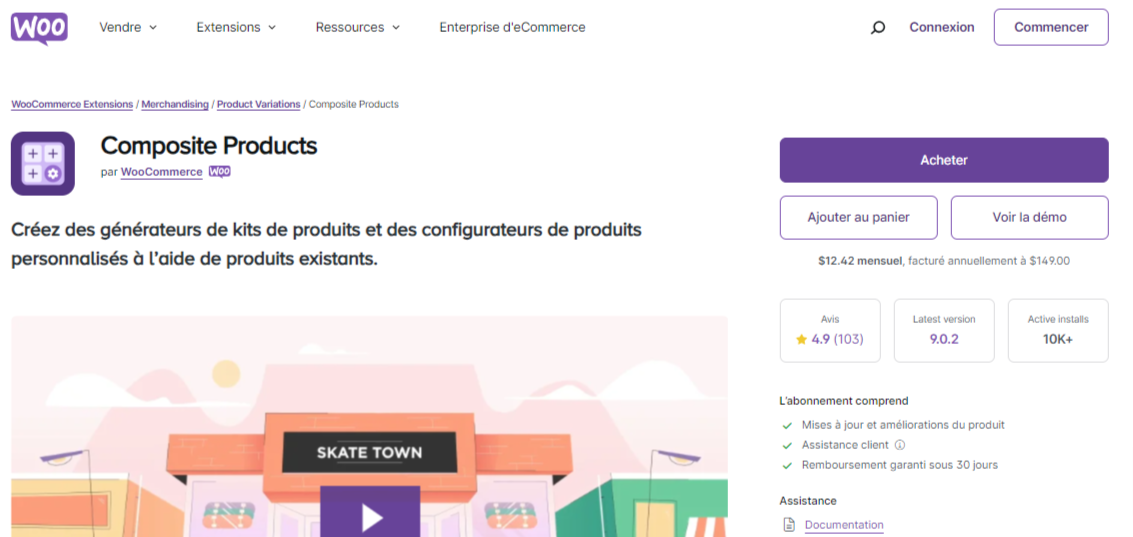Open Product Variations breadcrumb link
1133x537 pixels.
(x=259, y=105)
